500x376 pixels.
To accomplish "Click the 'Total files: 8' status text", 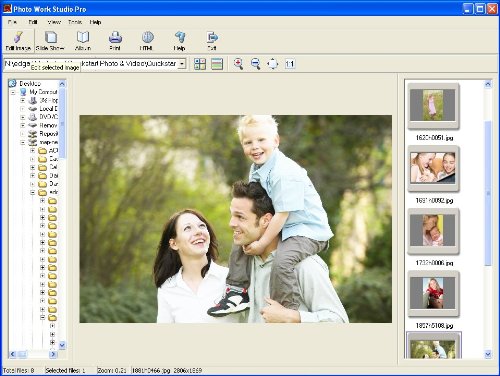I will (x=18, y=370).
